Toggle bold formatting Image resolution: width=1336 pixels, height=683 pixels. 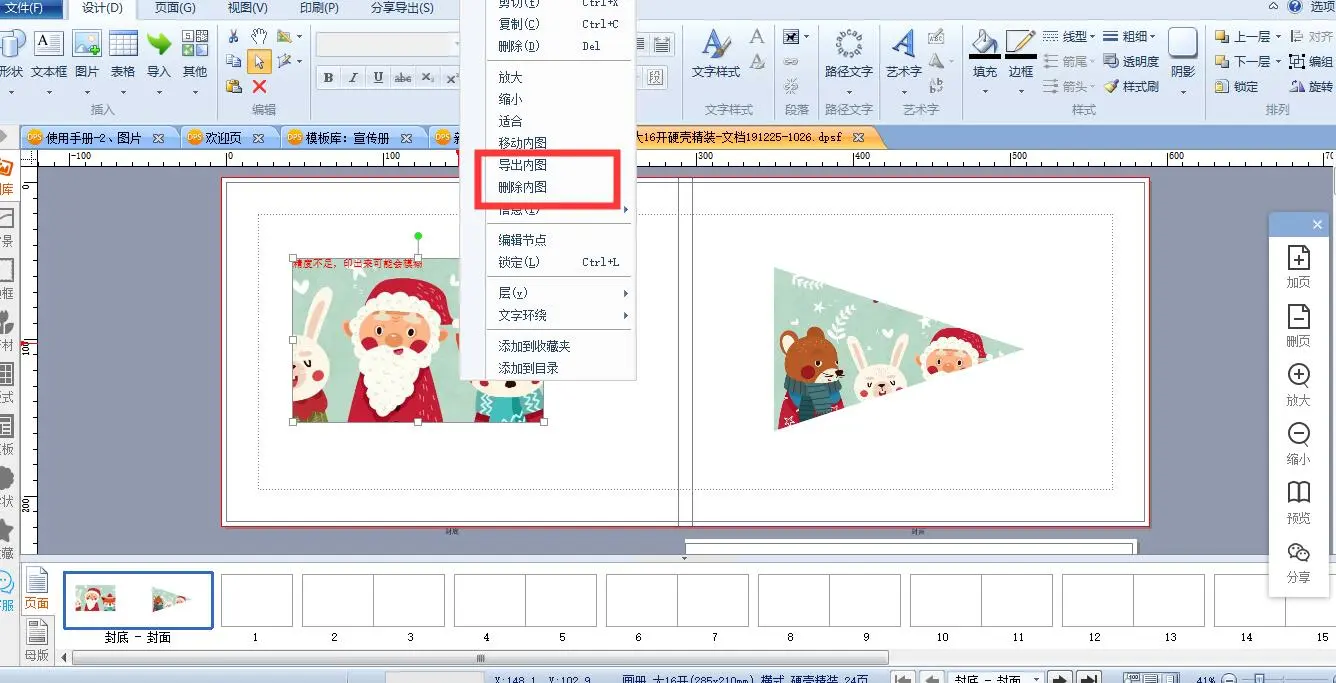tap(328, 78)
